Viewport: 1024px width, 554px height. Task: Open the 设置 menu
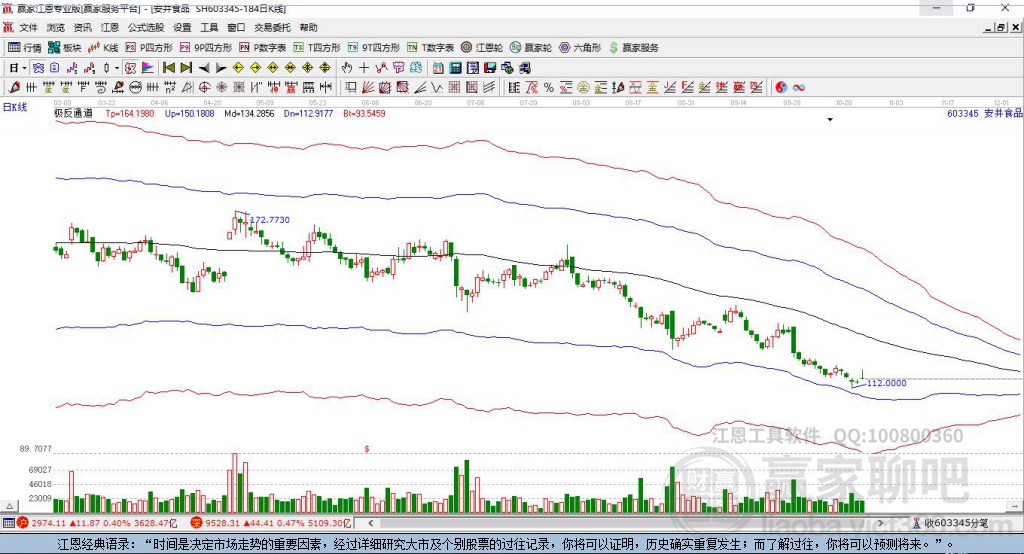coord(182,27)
